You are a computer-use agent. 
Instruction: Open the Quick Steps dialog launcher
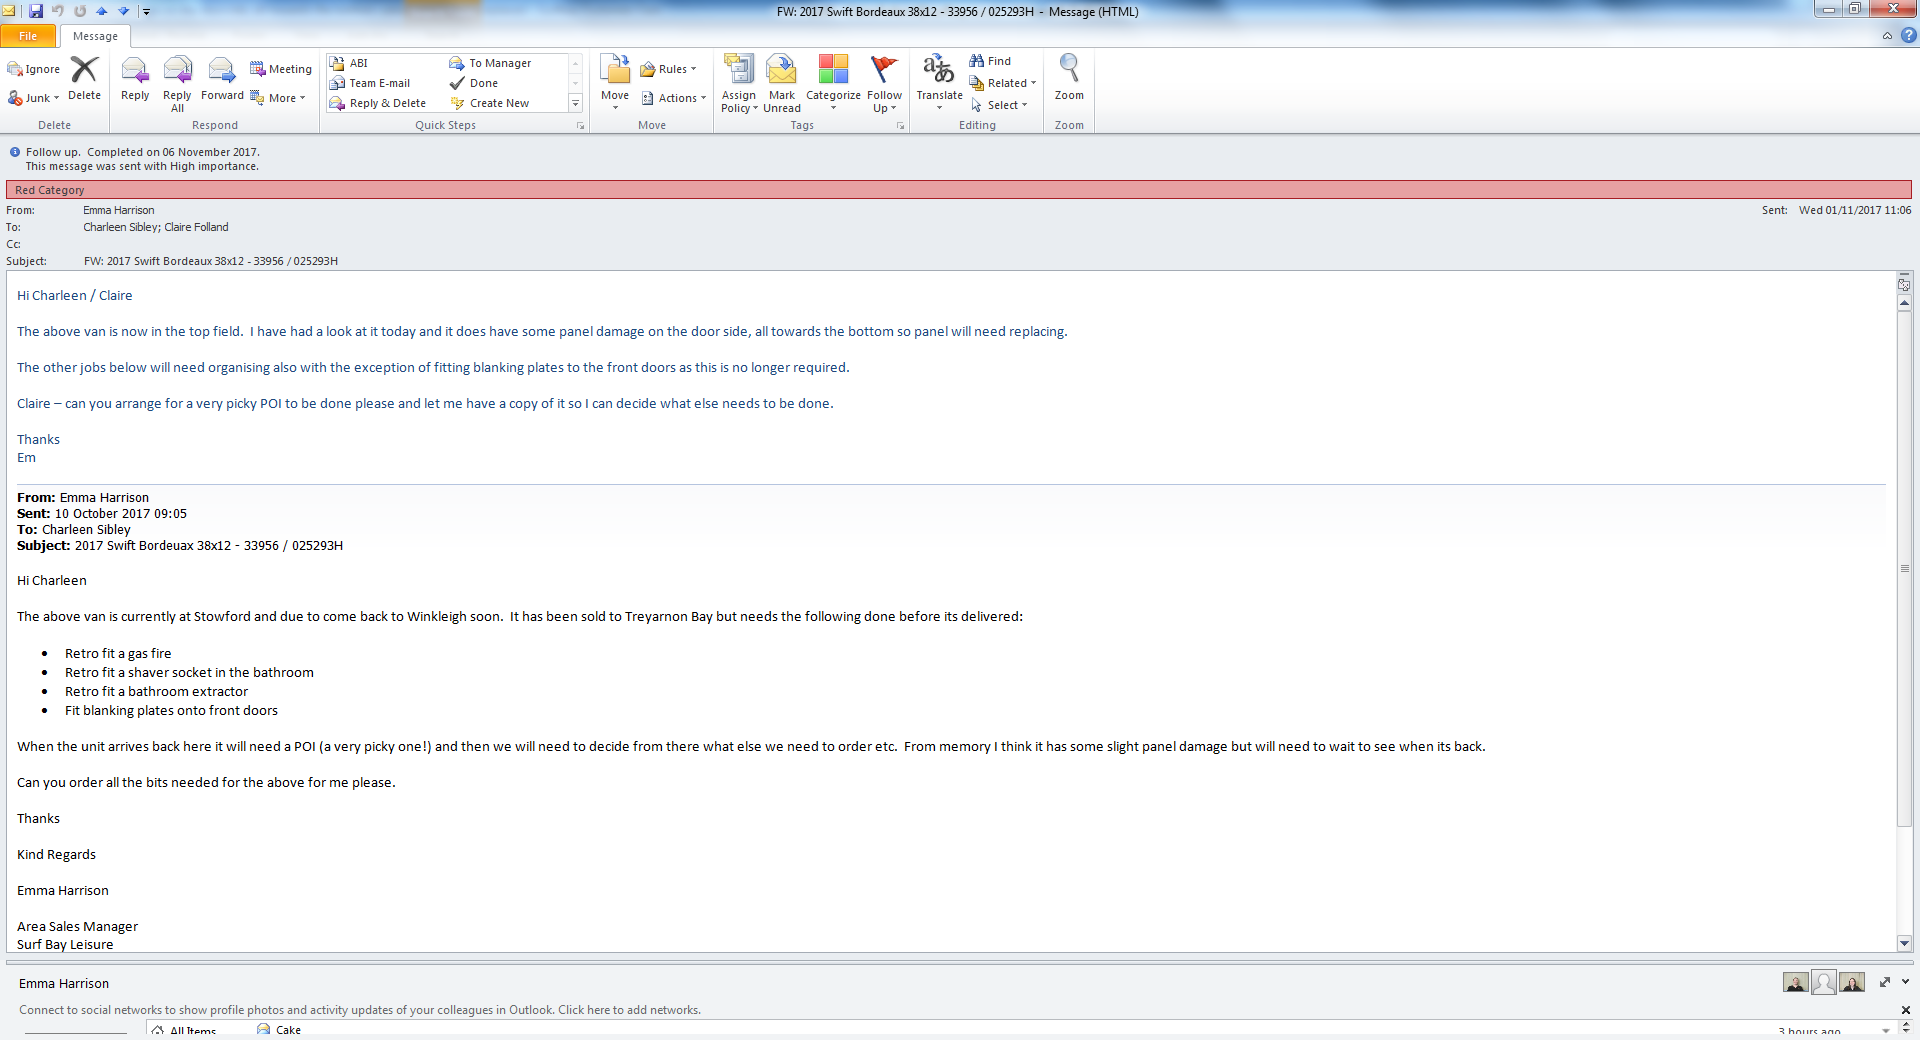[580, 126]
